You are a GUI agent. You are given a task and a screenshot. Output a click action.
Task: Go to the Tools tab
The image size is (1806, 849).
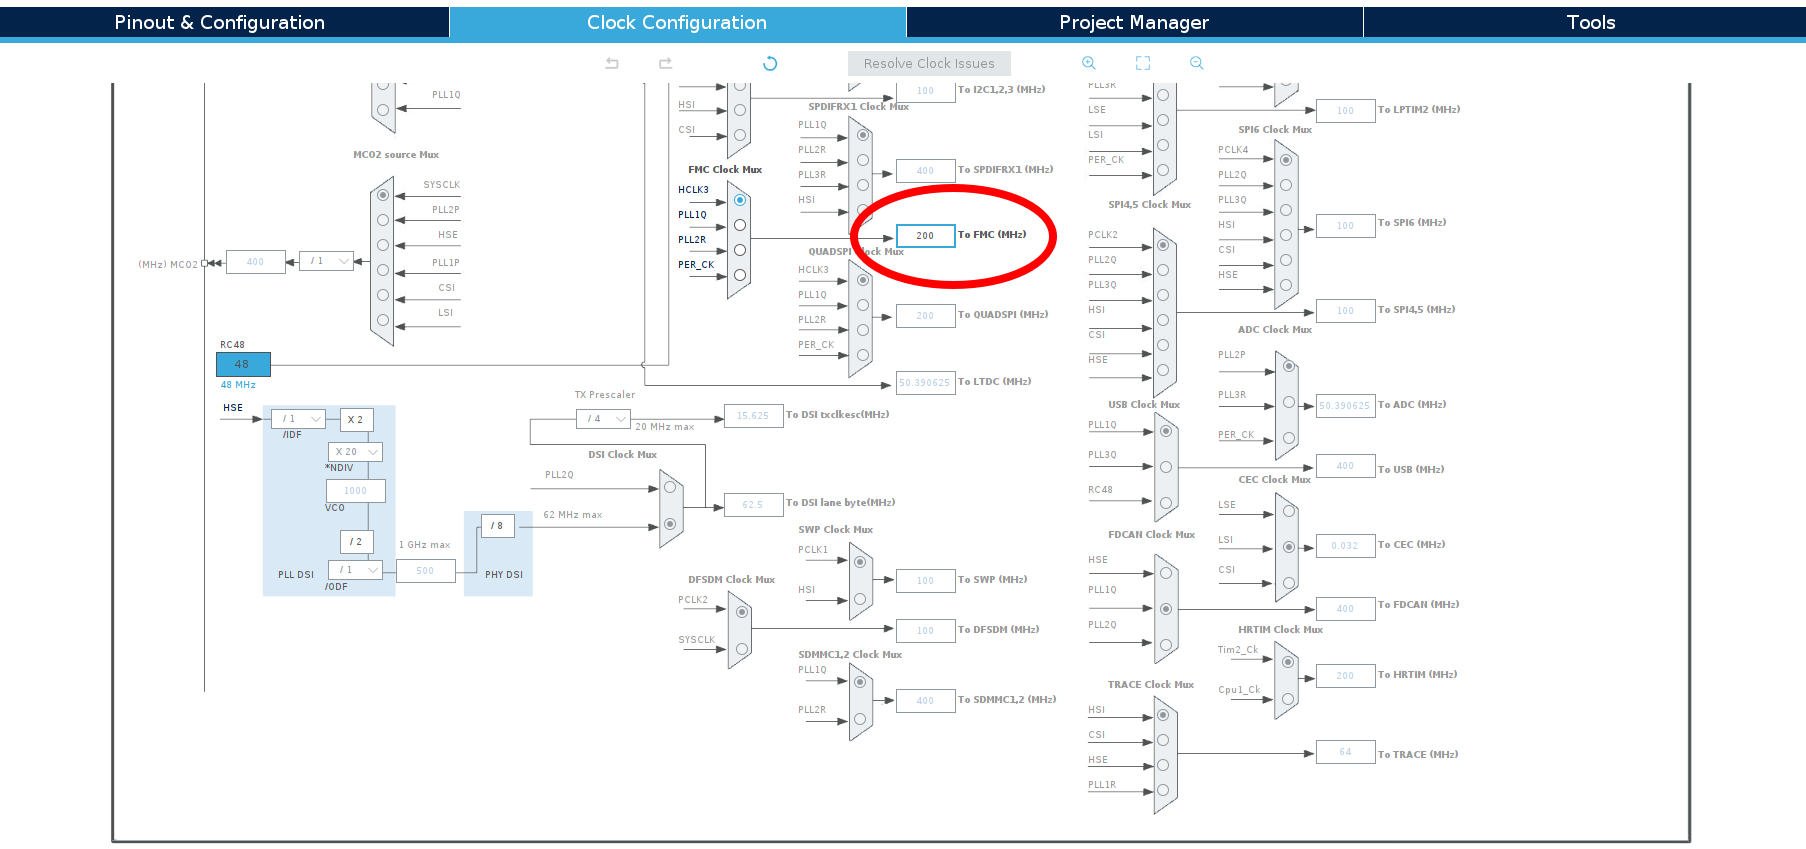click(x=1590, y=22)
